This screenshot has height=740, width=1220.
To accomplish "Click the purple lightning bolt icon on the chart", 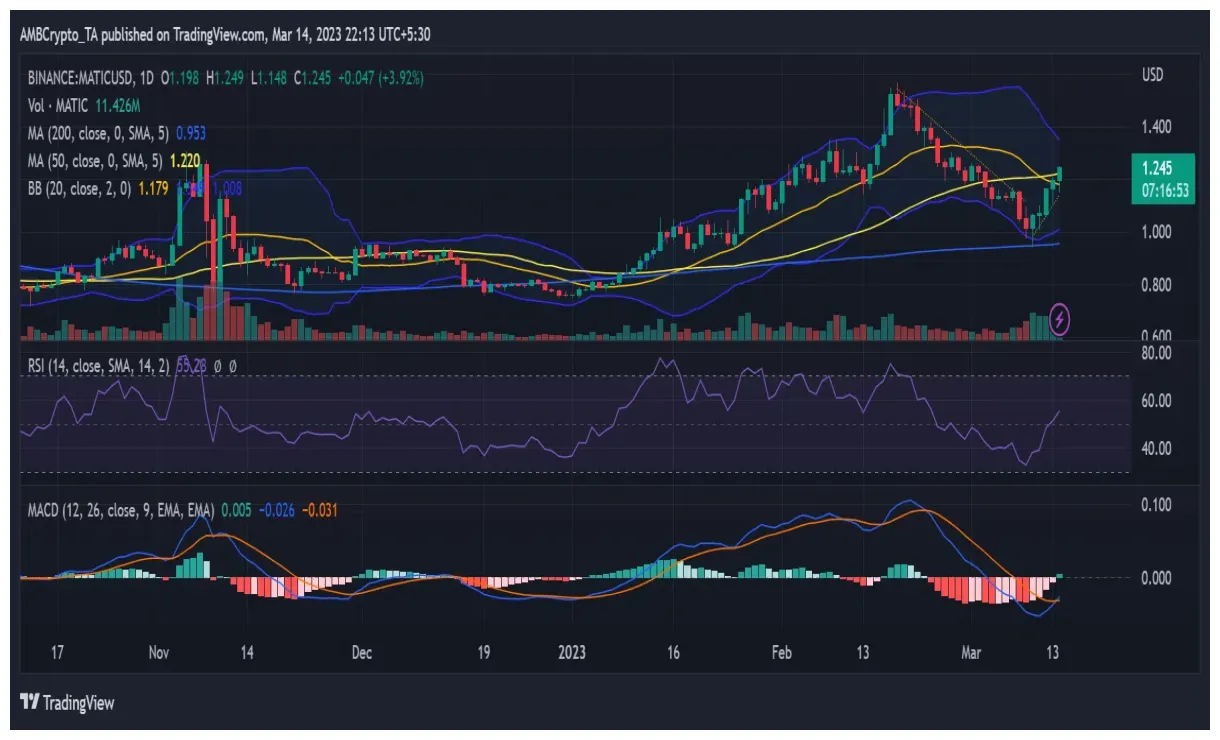I will click(x=1060, y=318).
